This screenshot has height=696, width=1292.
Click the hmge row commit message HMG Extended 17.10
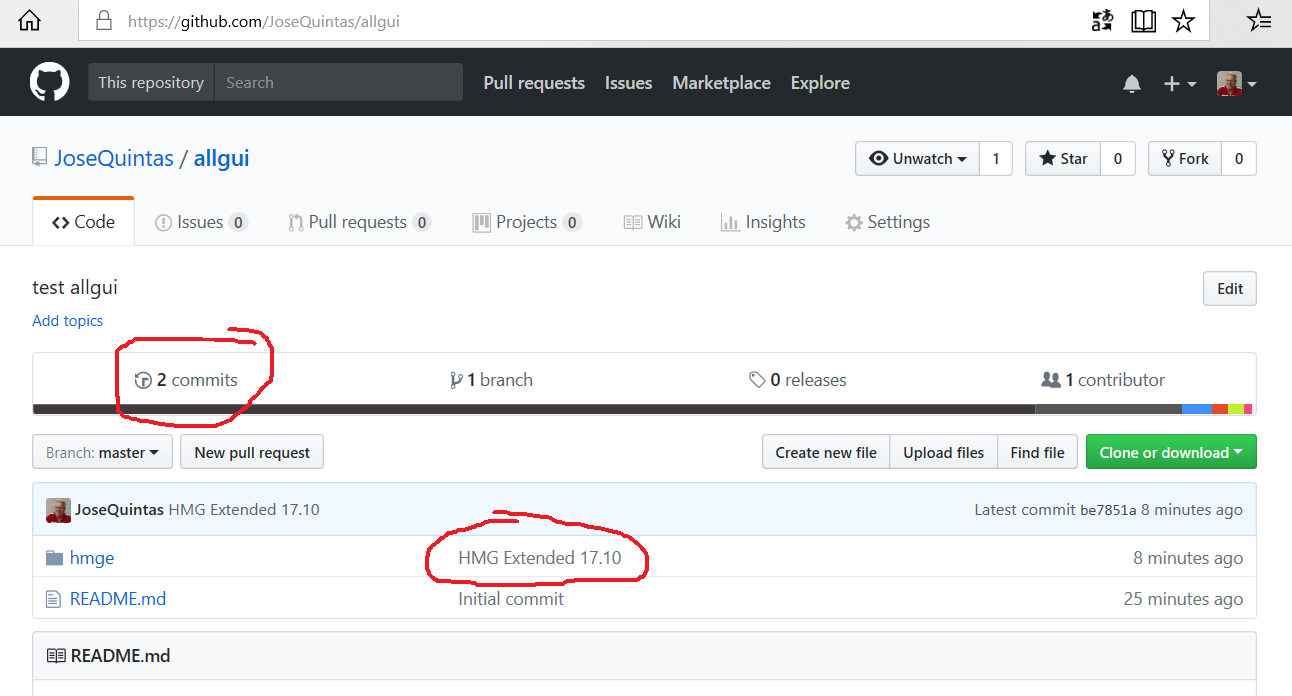(540, 558)
